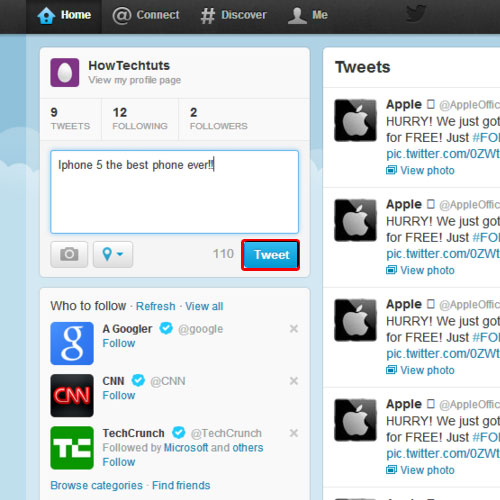
Task: Click View my profile page
Action: coord(134,80)
